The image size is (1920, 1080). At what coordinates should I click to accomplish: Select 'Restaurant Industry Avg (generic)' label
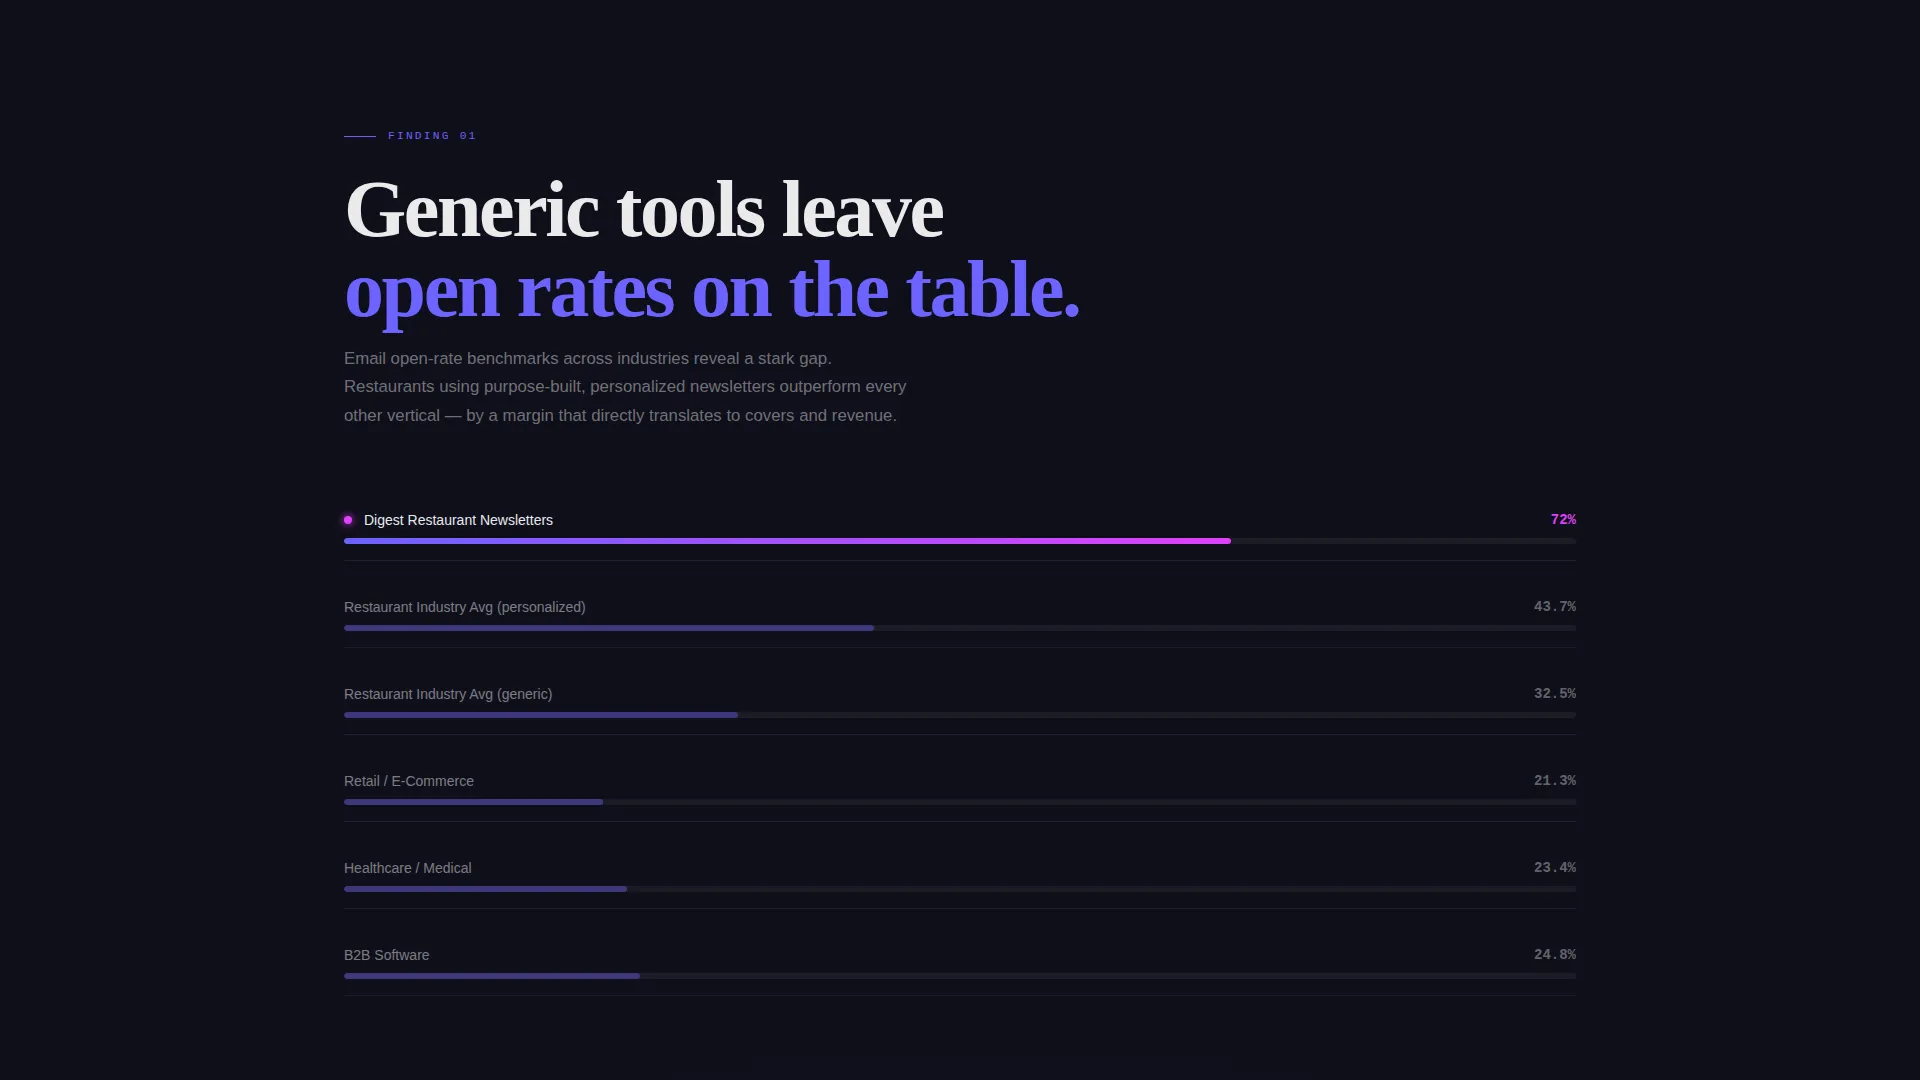(x=448, y=694)
